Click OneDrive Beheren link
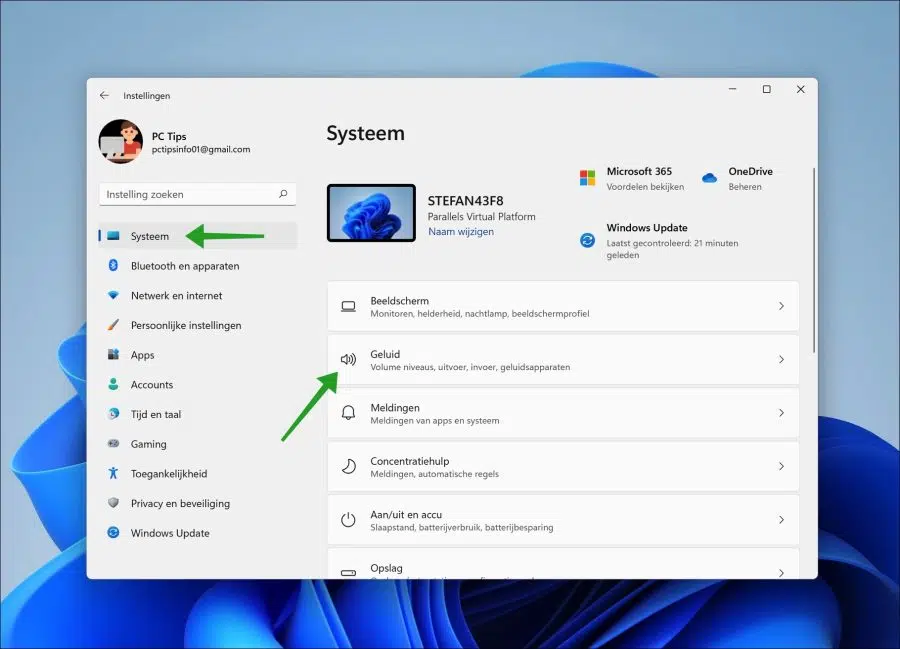The height and width of the screenshot is (649, 900). [745, 186]
